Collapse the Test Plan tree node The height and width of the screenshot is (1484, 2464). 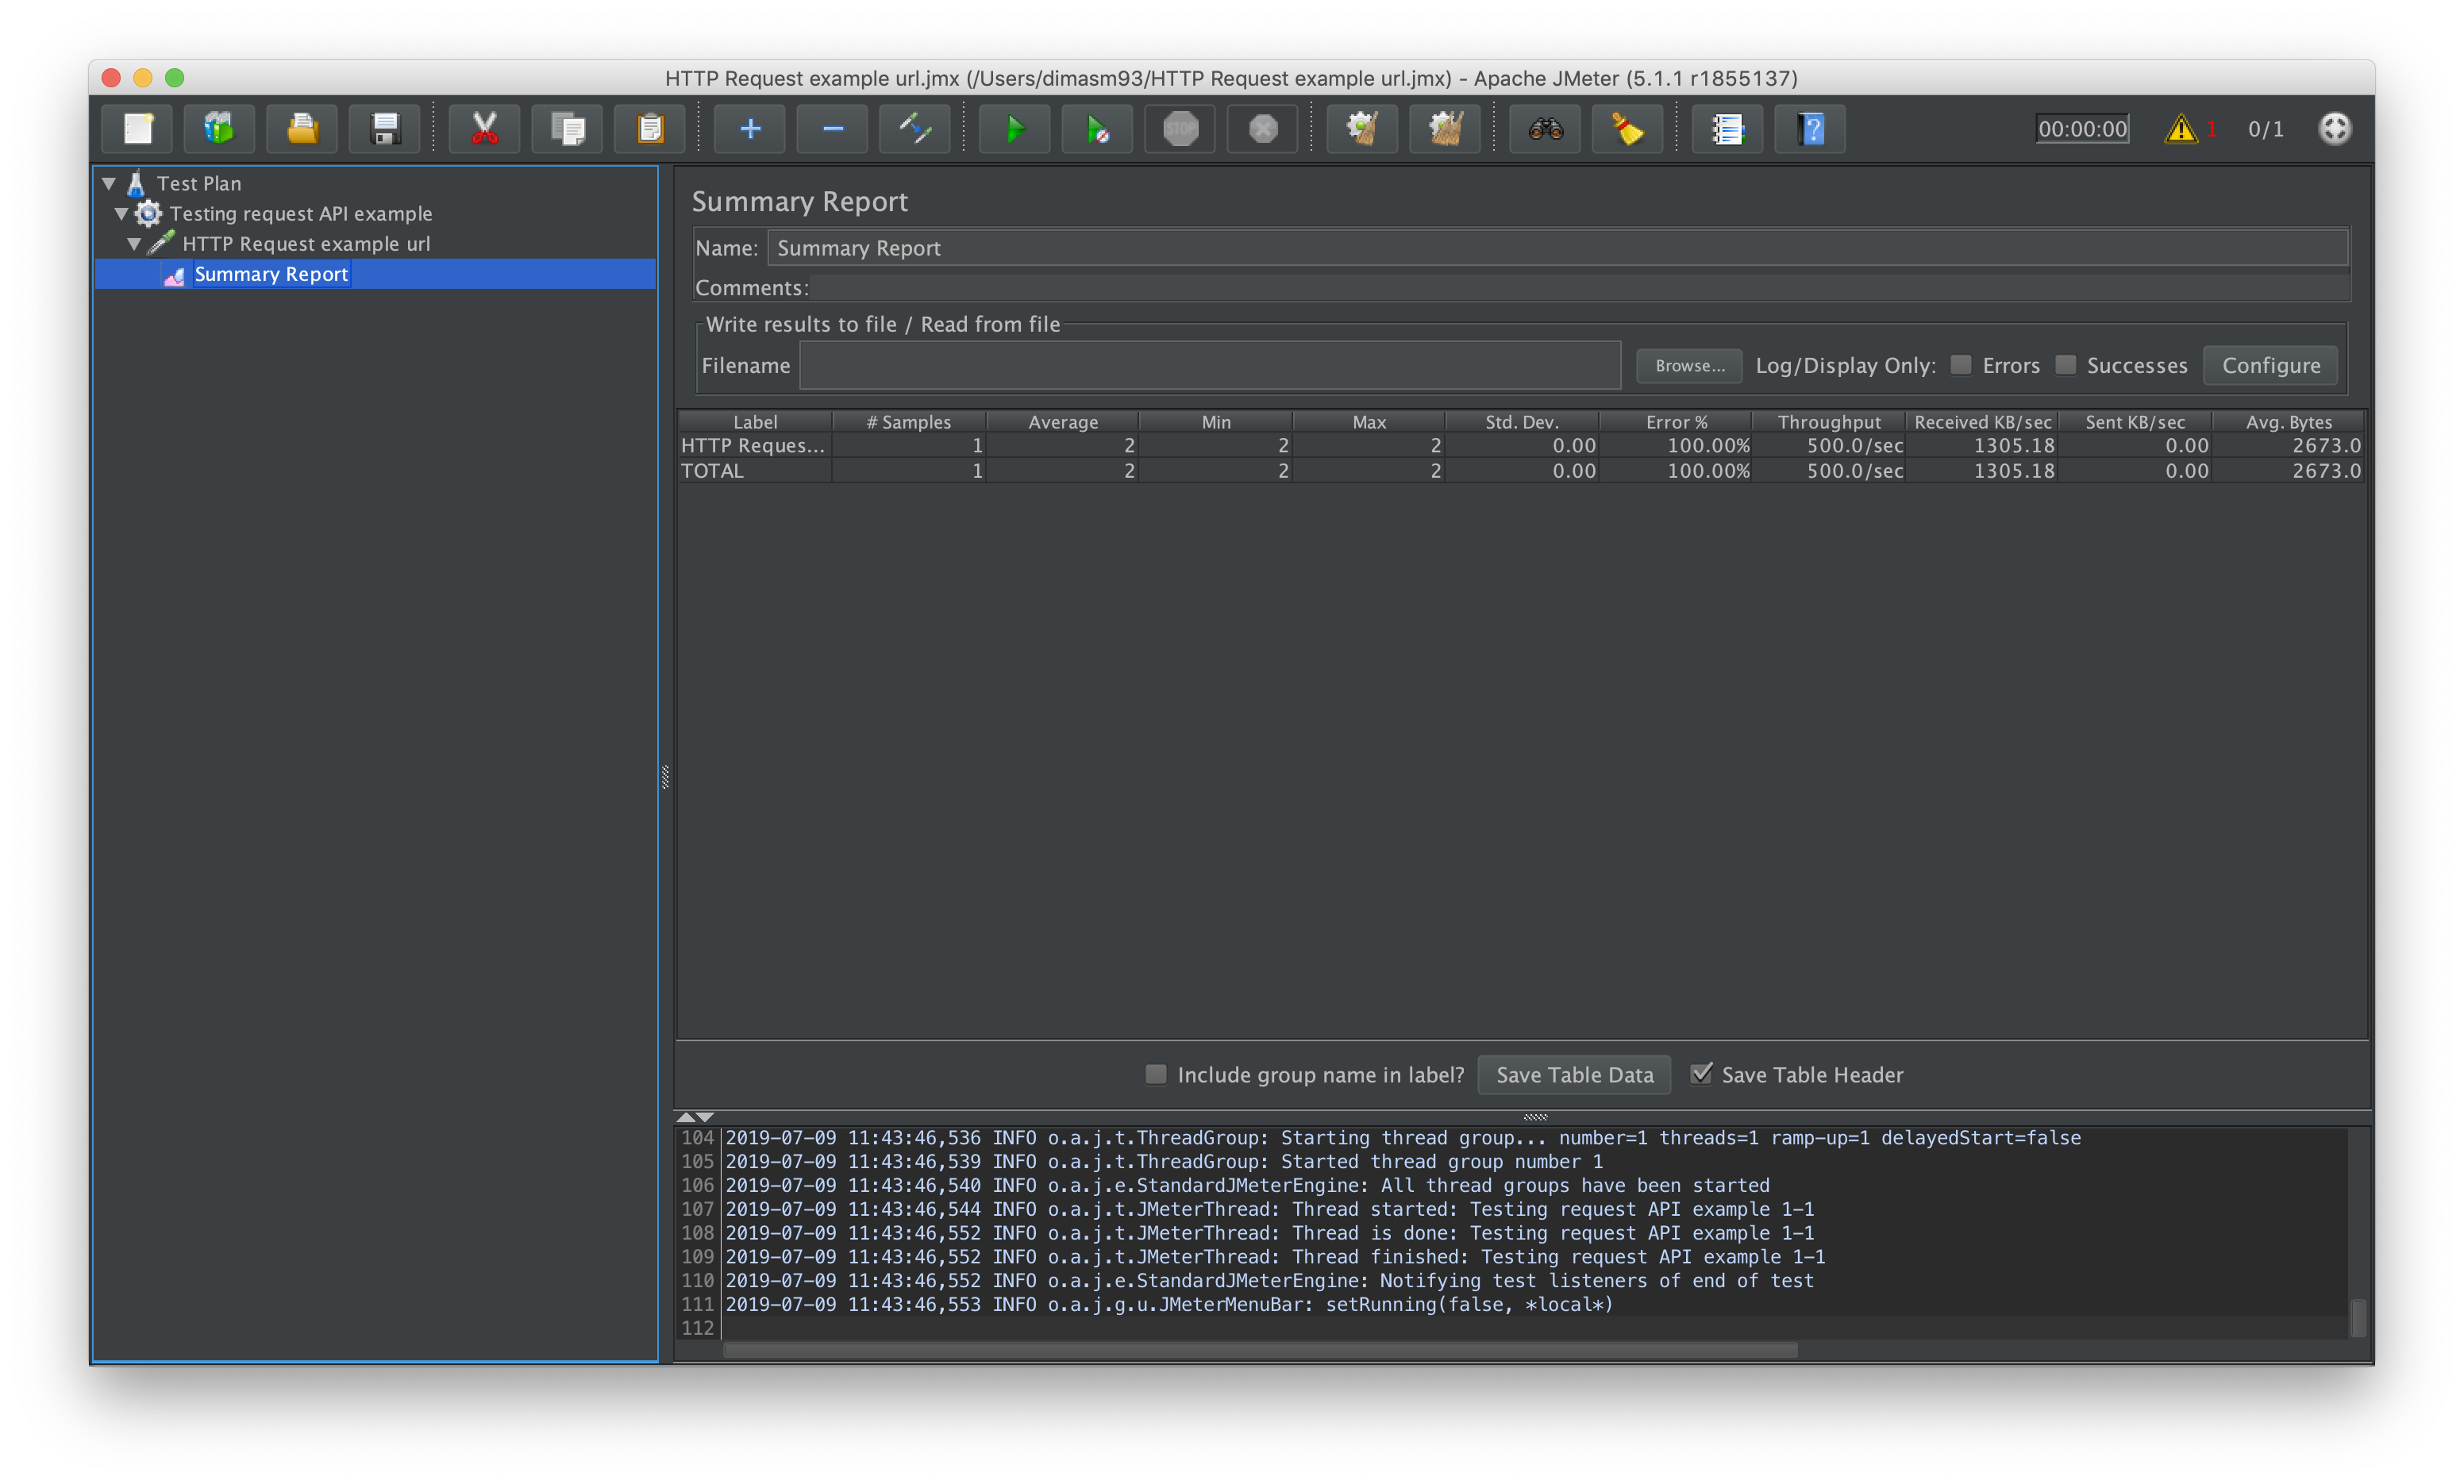[x=110, y=183]
